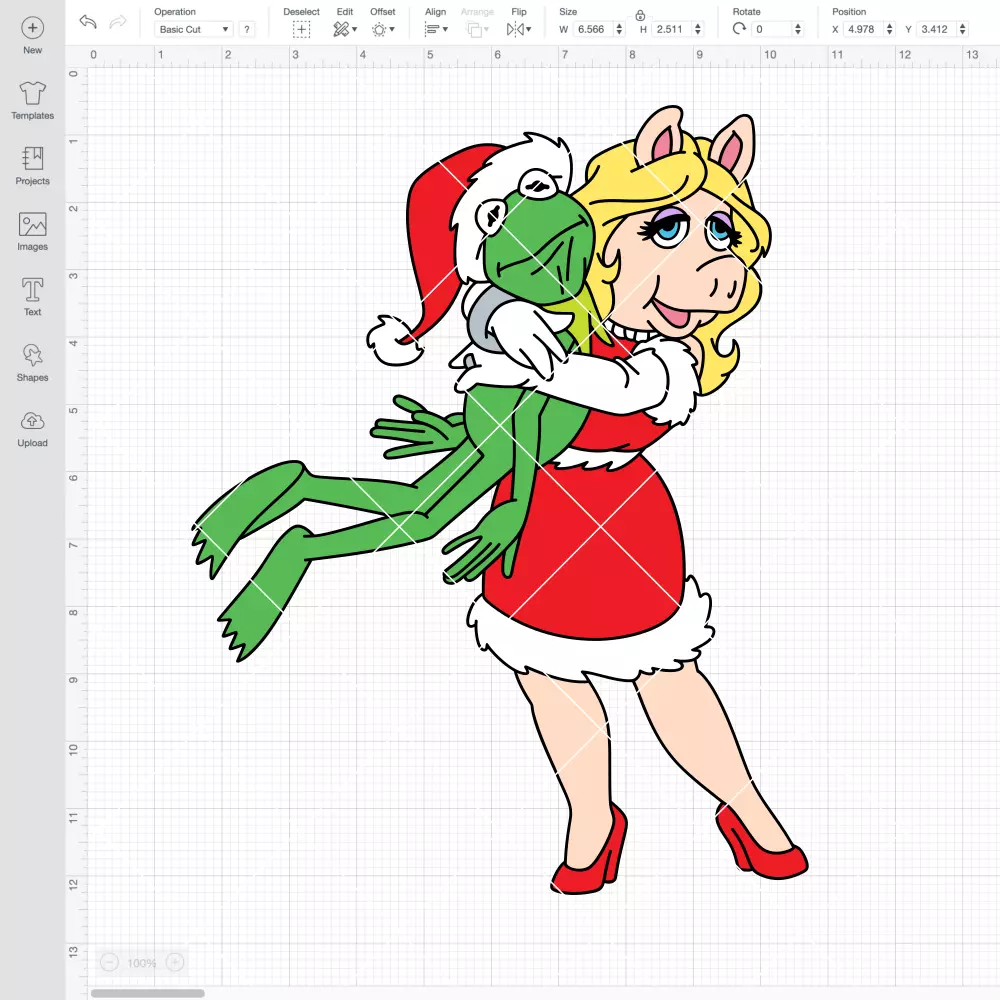Screen dimensions: 1000x1000
Task: Open the Shapes panel
Action: click(x=33, y=362)
